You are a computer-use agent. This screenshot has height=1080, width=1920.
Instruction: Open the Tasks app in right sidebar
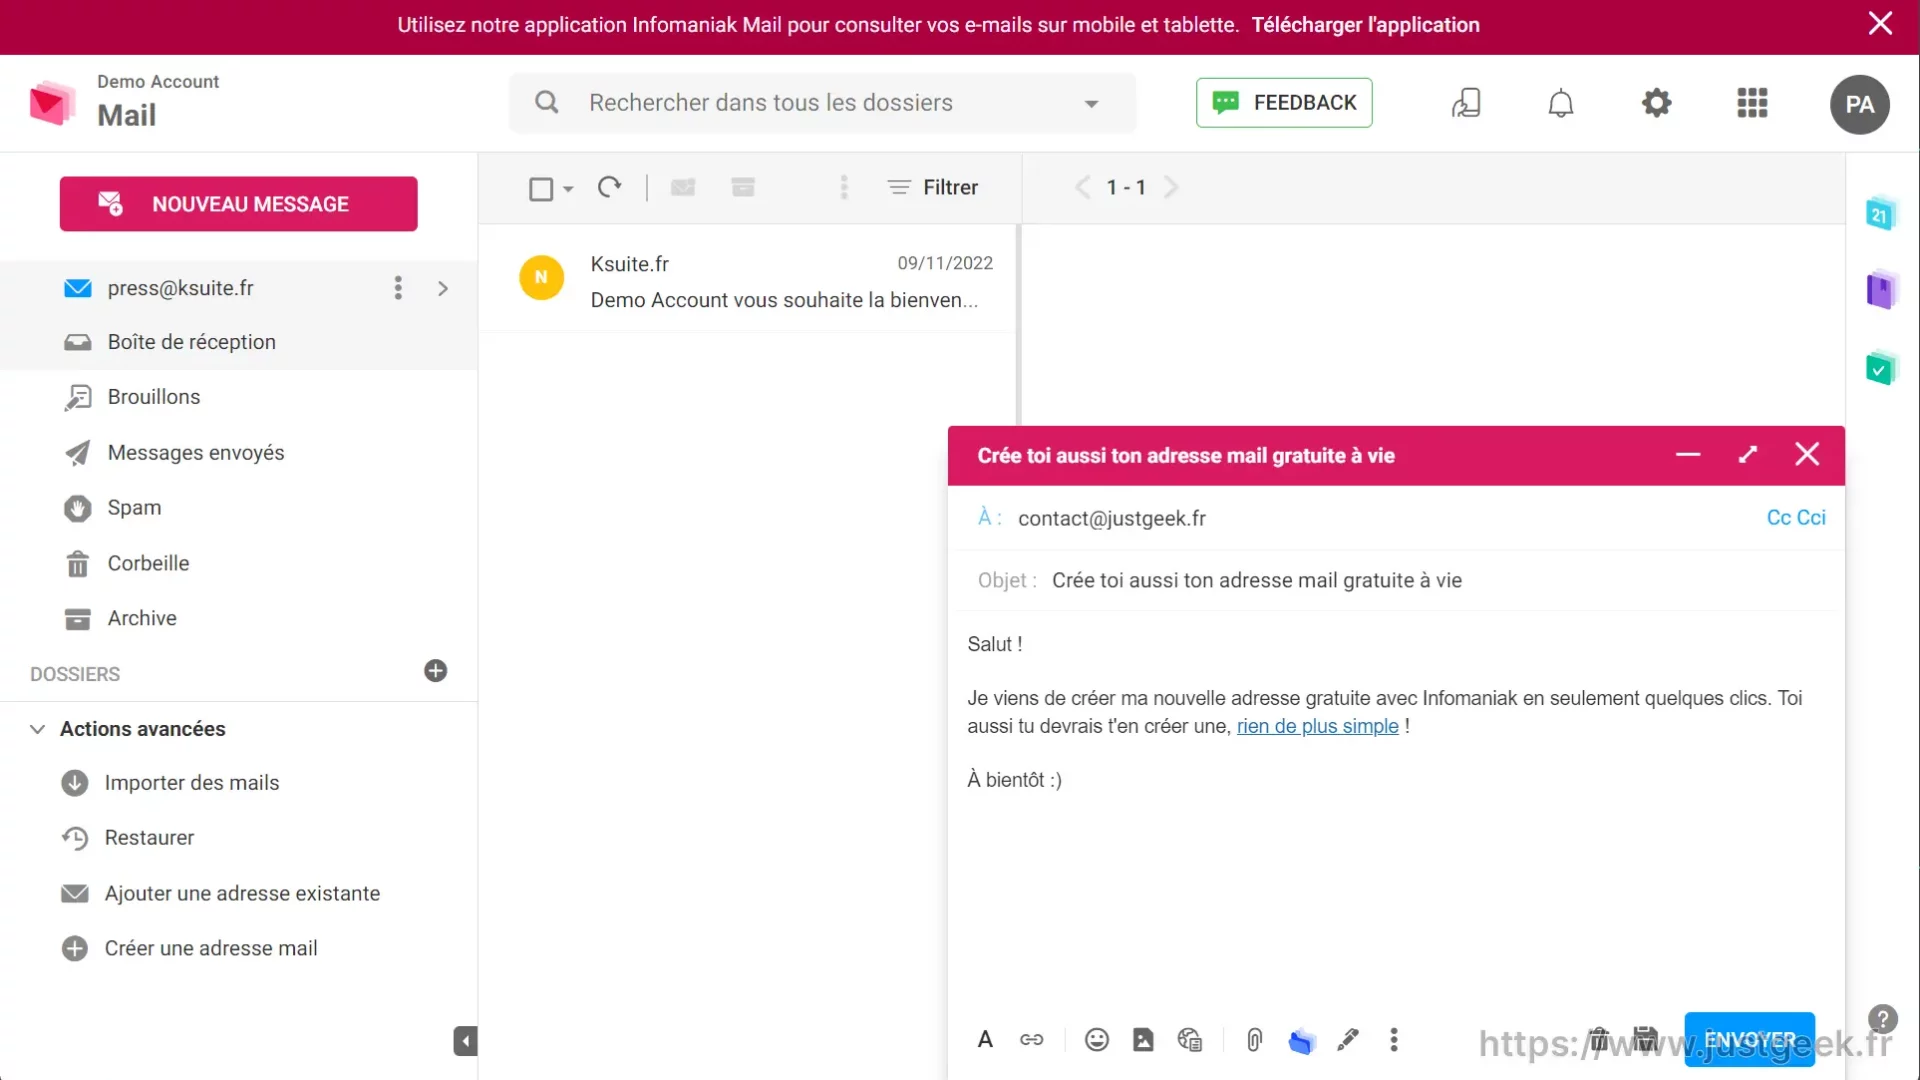[1880, 369]
